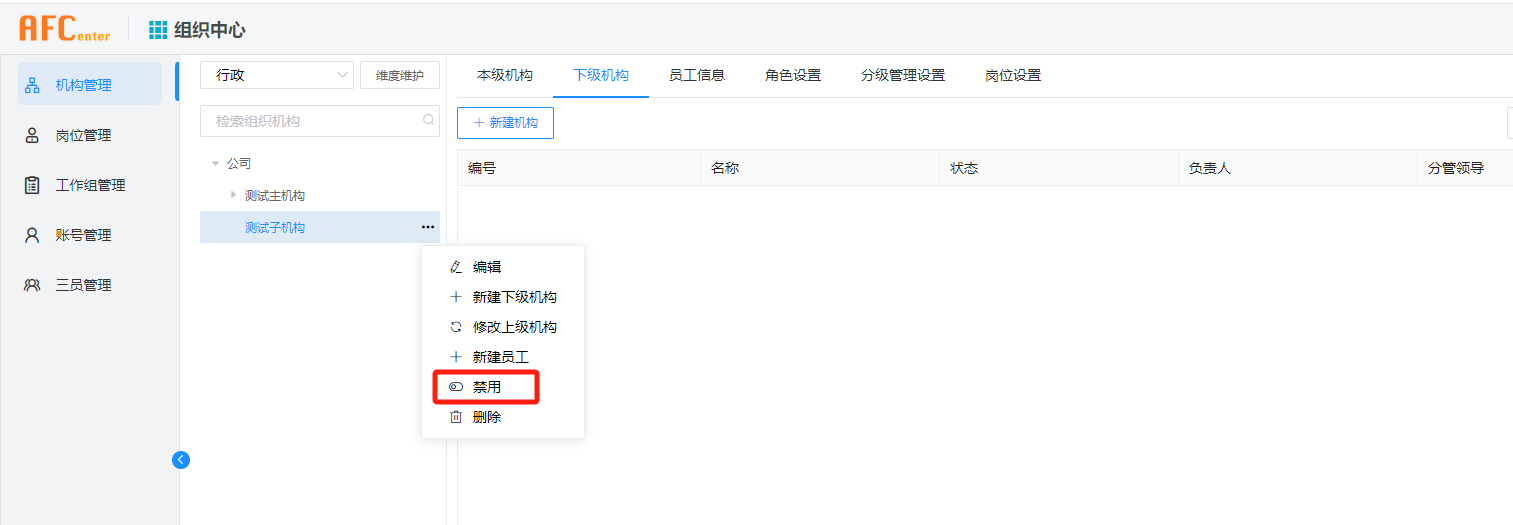The height and width of the screenshot is (525, 1513).
Task: Expand the 测试主机构 tree node
Action: [x=234, y=195]
